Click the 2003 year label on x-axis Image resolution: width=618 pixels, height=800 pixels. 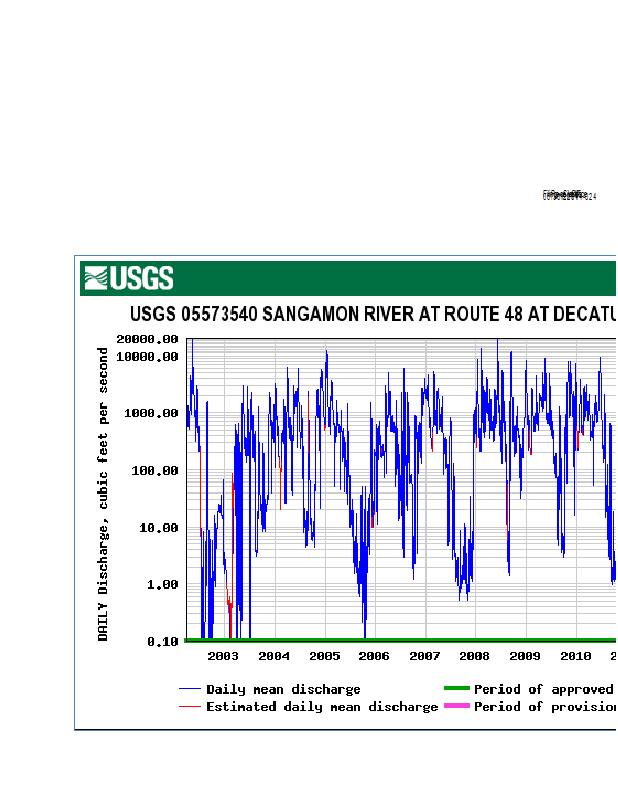(x=223, y=656)
